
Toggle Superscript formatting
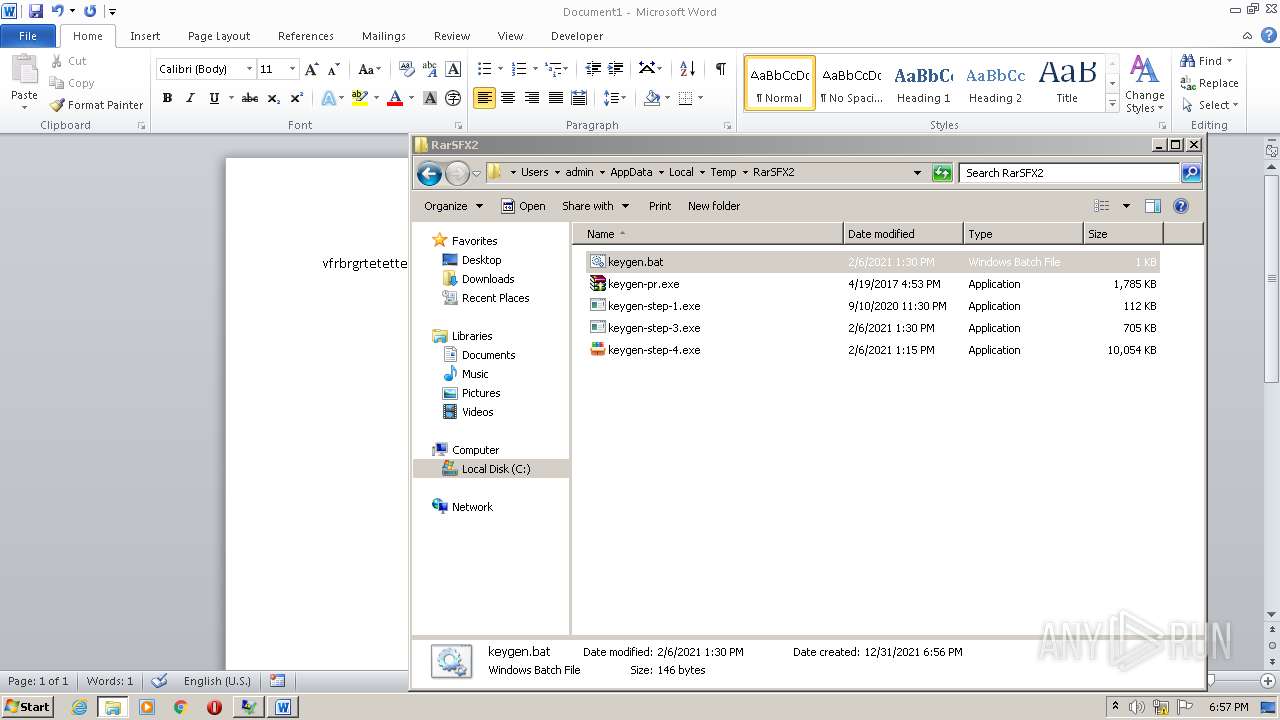297,98
